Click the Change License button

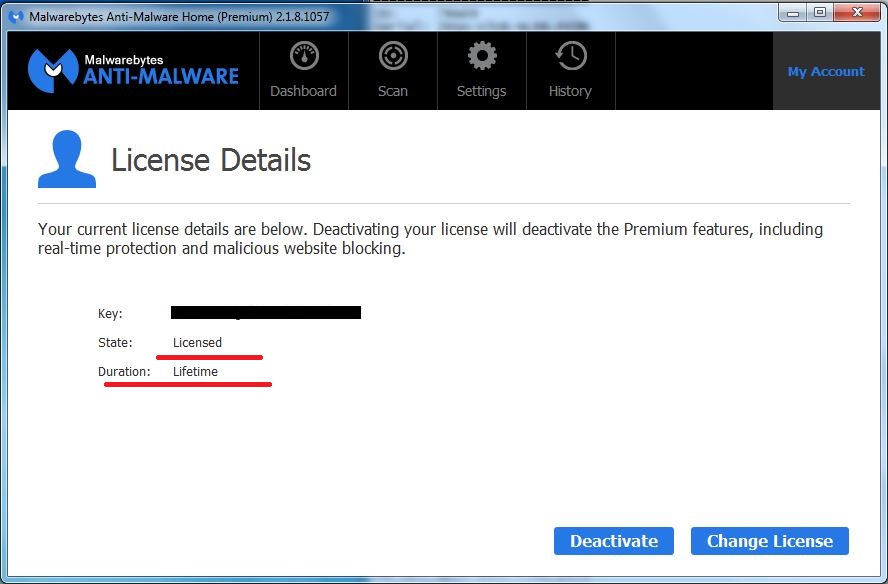point(769,540)
